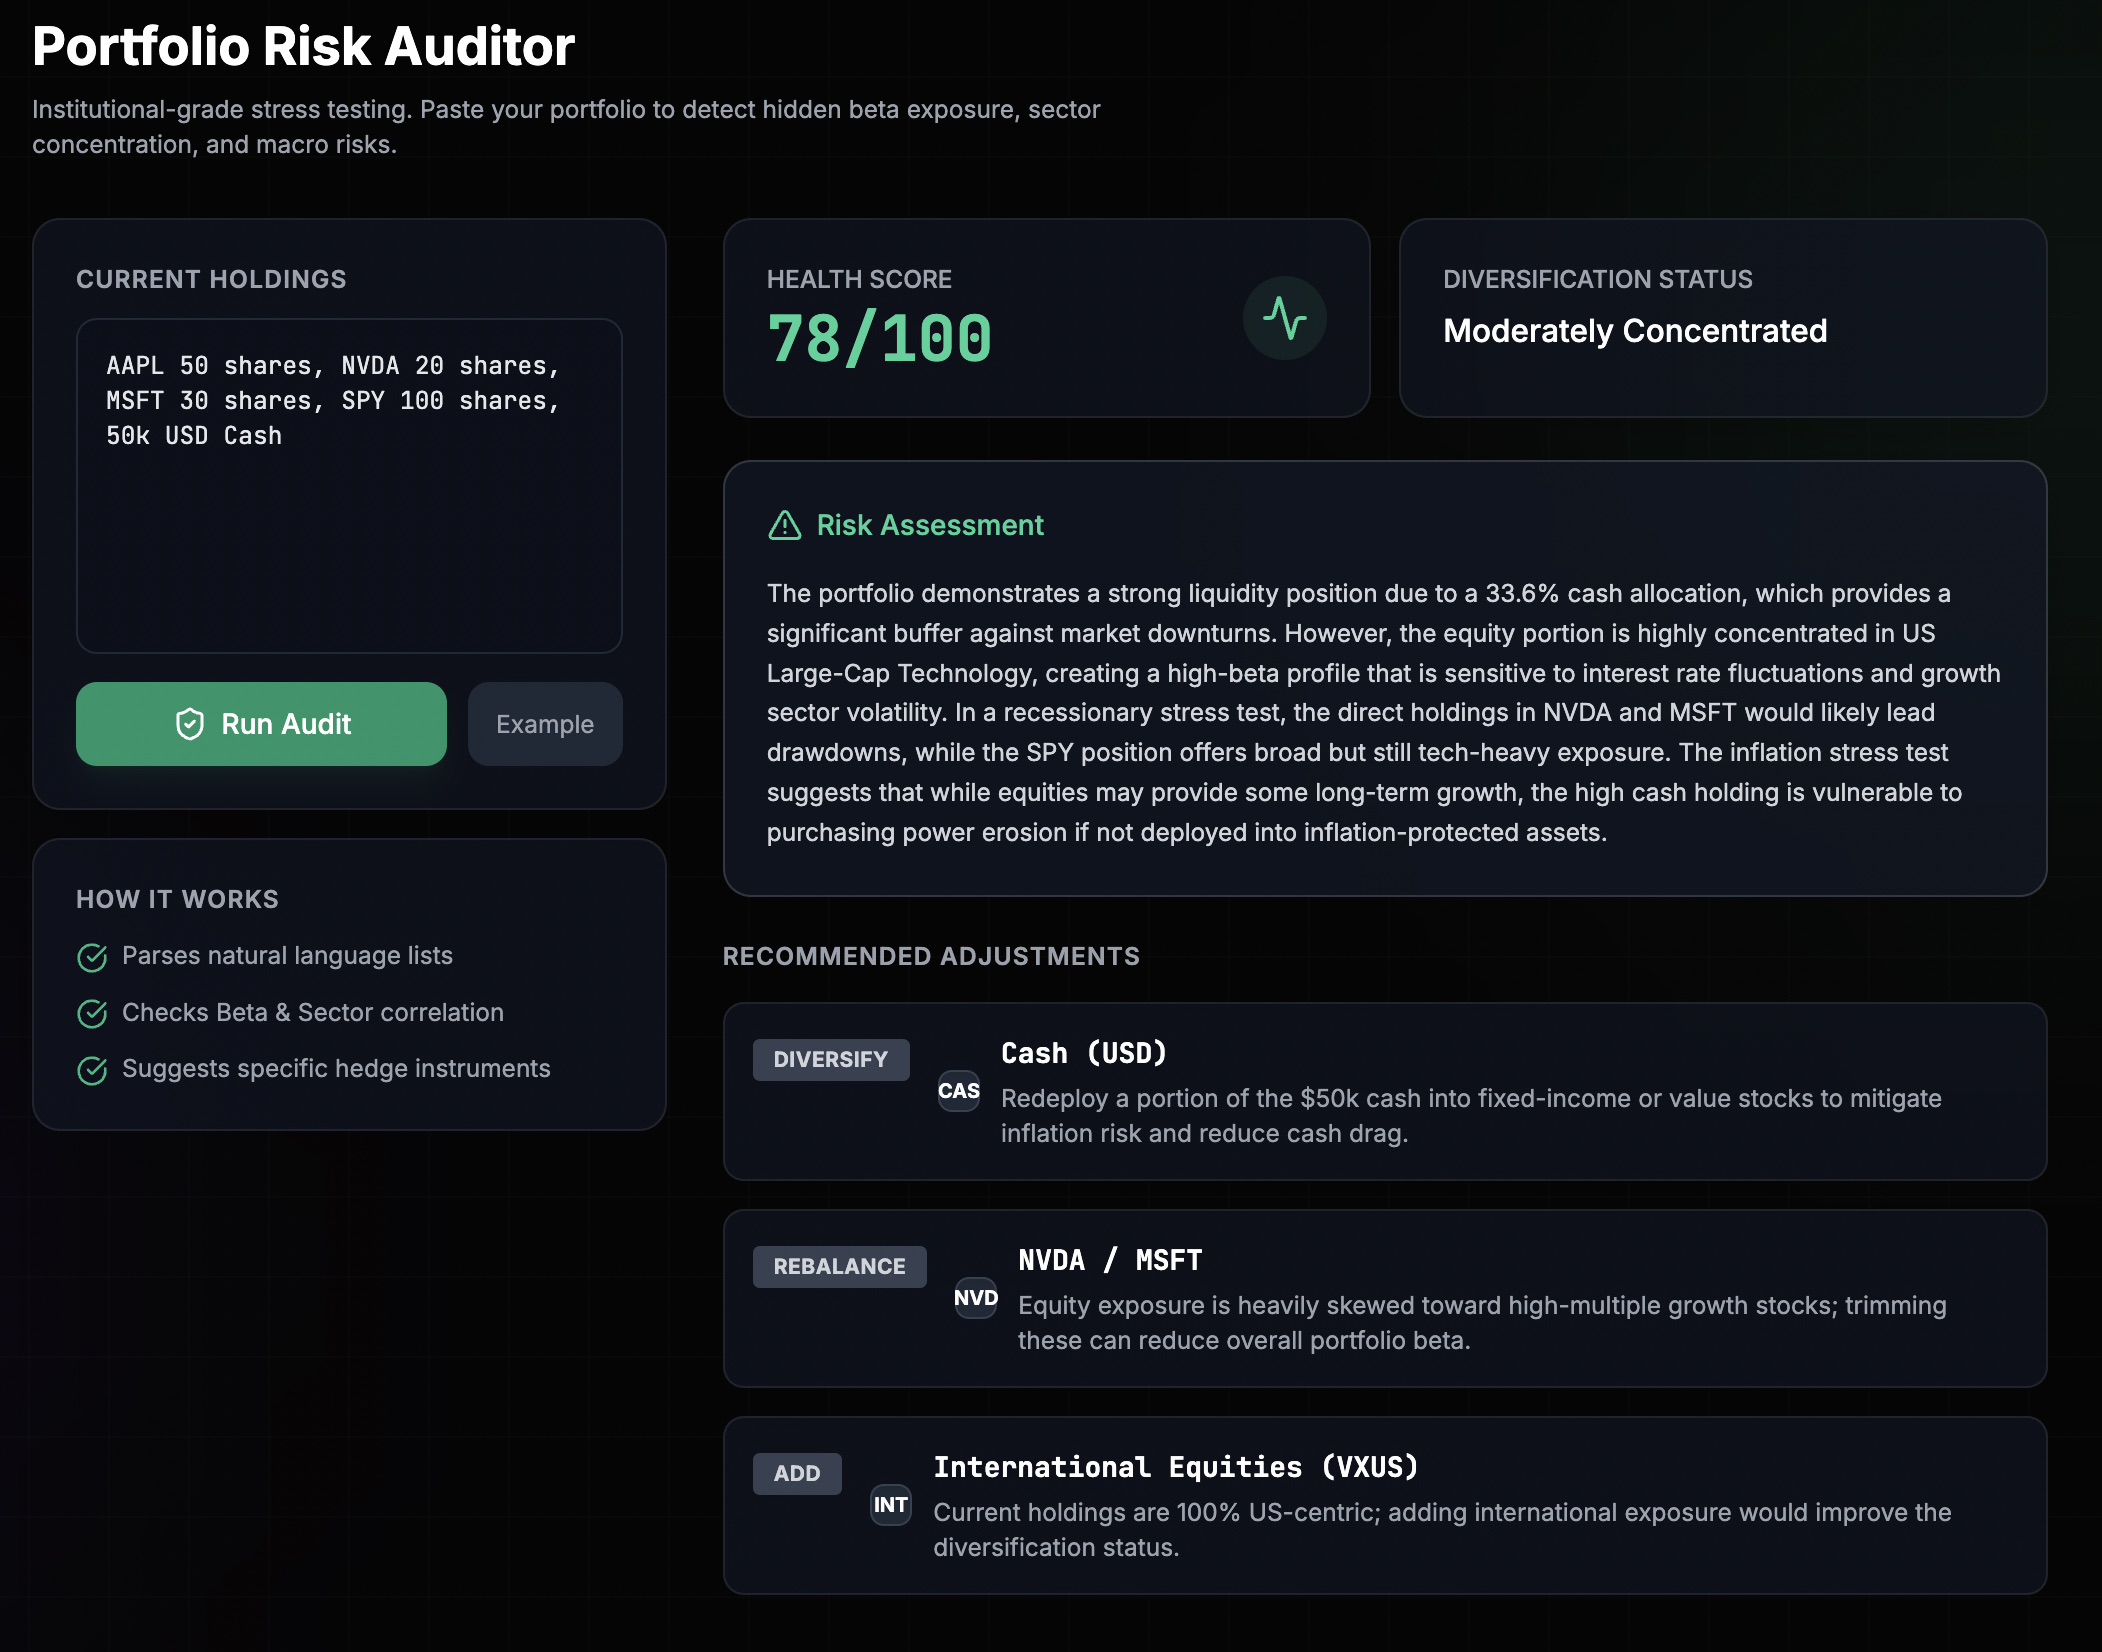This screenshot has width=2102, height=1652.
Task: Click the NVD ticker badge icon
Action: pos(975,1298)
